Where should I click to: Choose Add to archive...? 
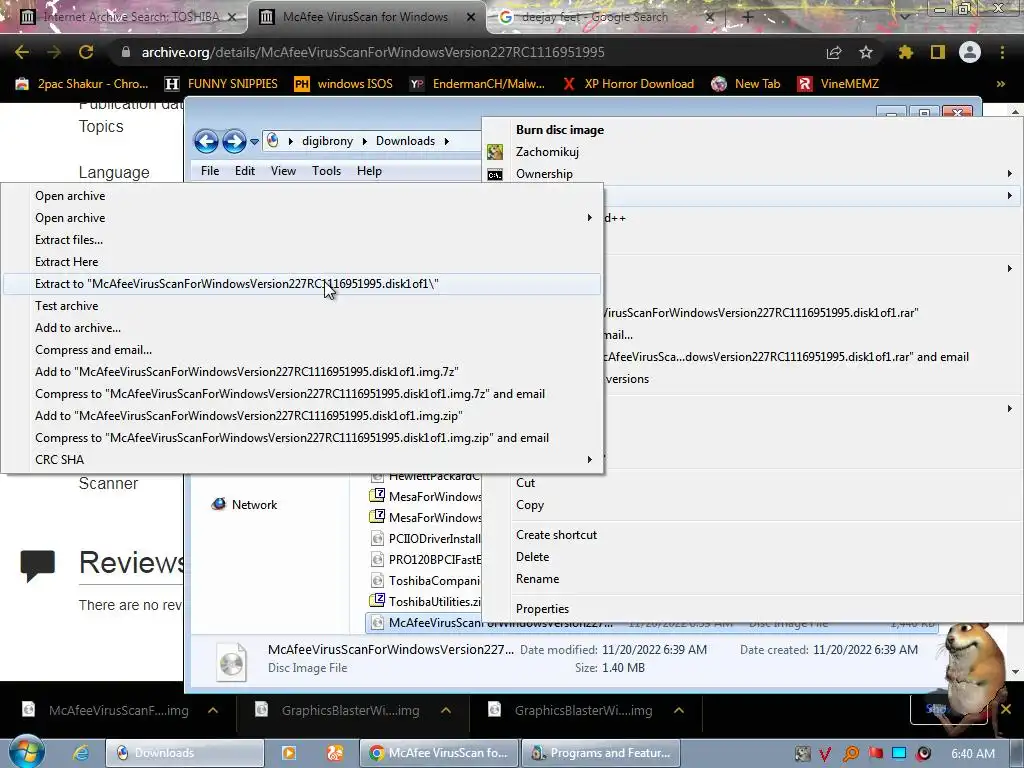click(x=302, y=328)
